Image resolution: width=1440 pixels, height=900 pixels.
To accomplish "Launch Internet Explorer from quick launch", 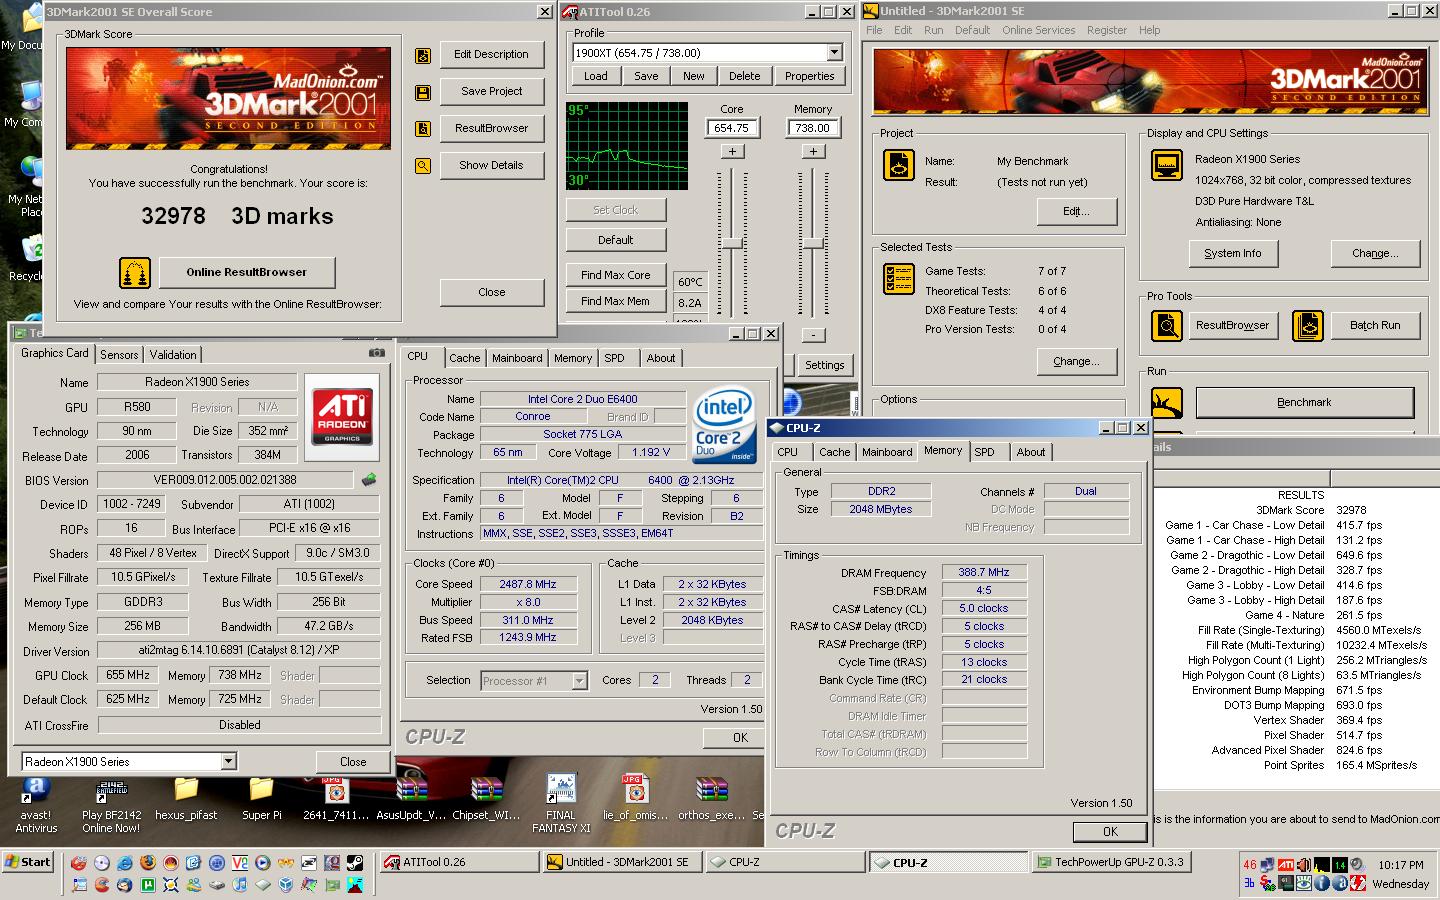I will point(125,862).
